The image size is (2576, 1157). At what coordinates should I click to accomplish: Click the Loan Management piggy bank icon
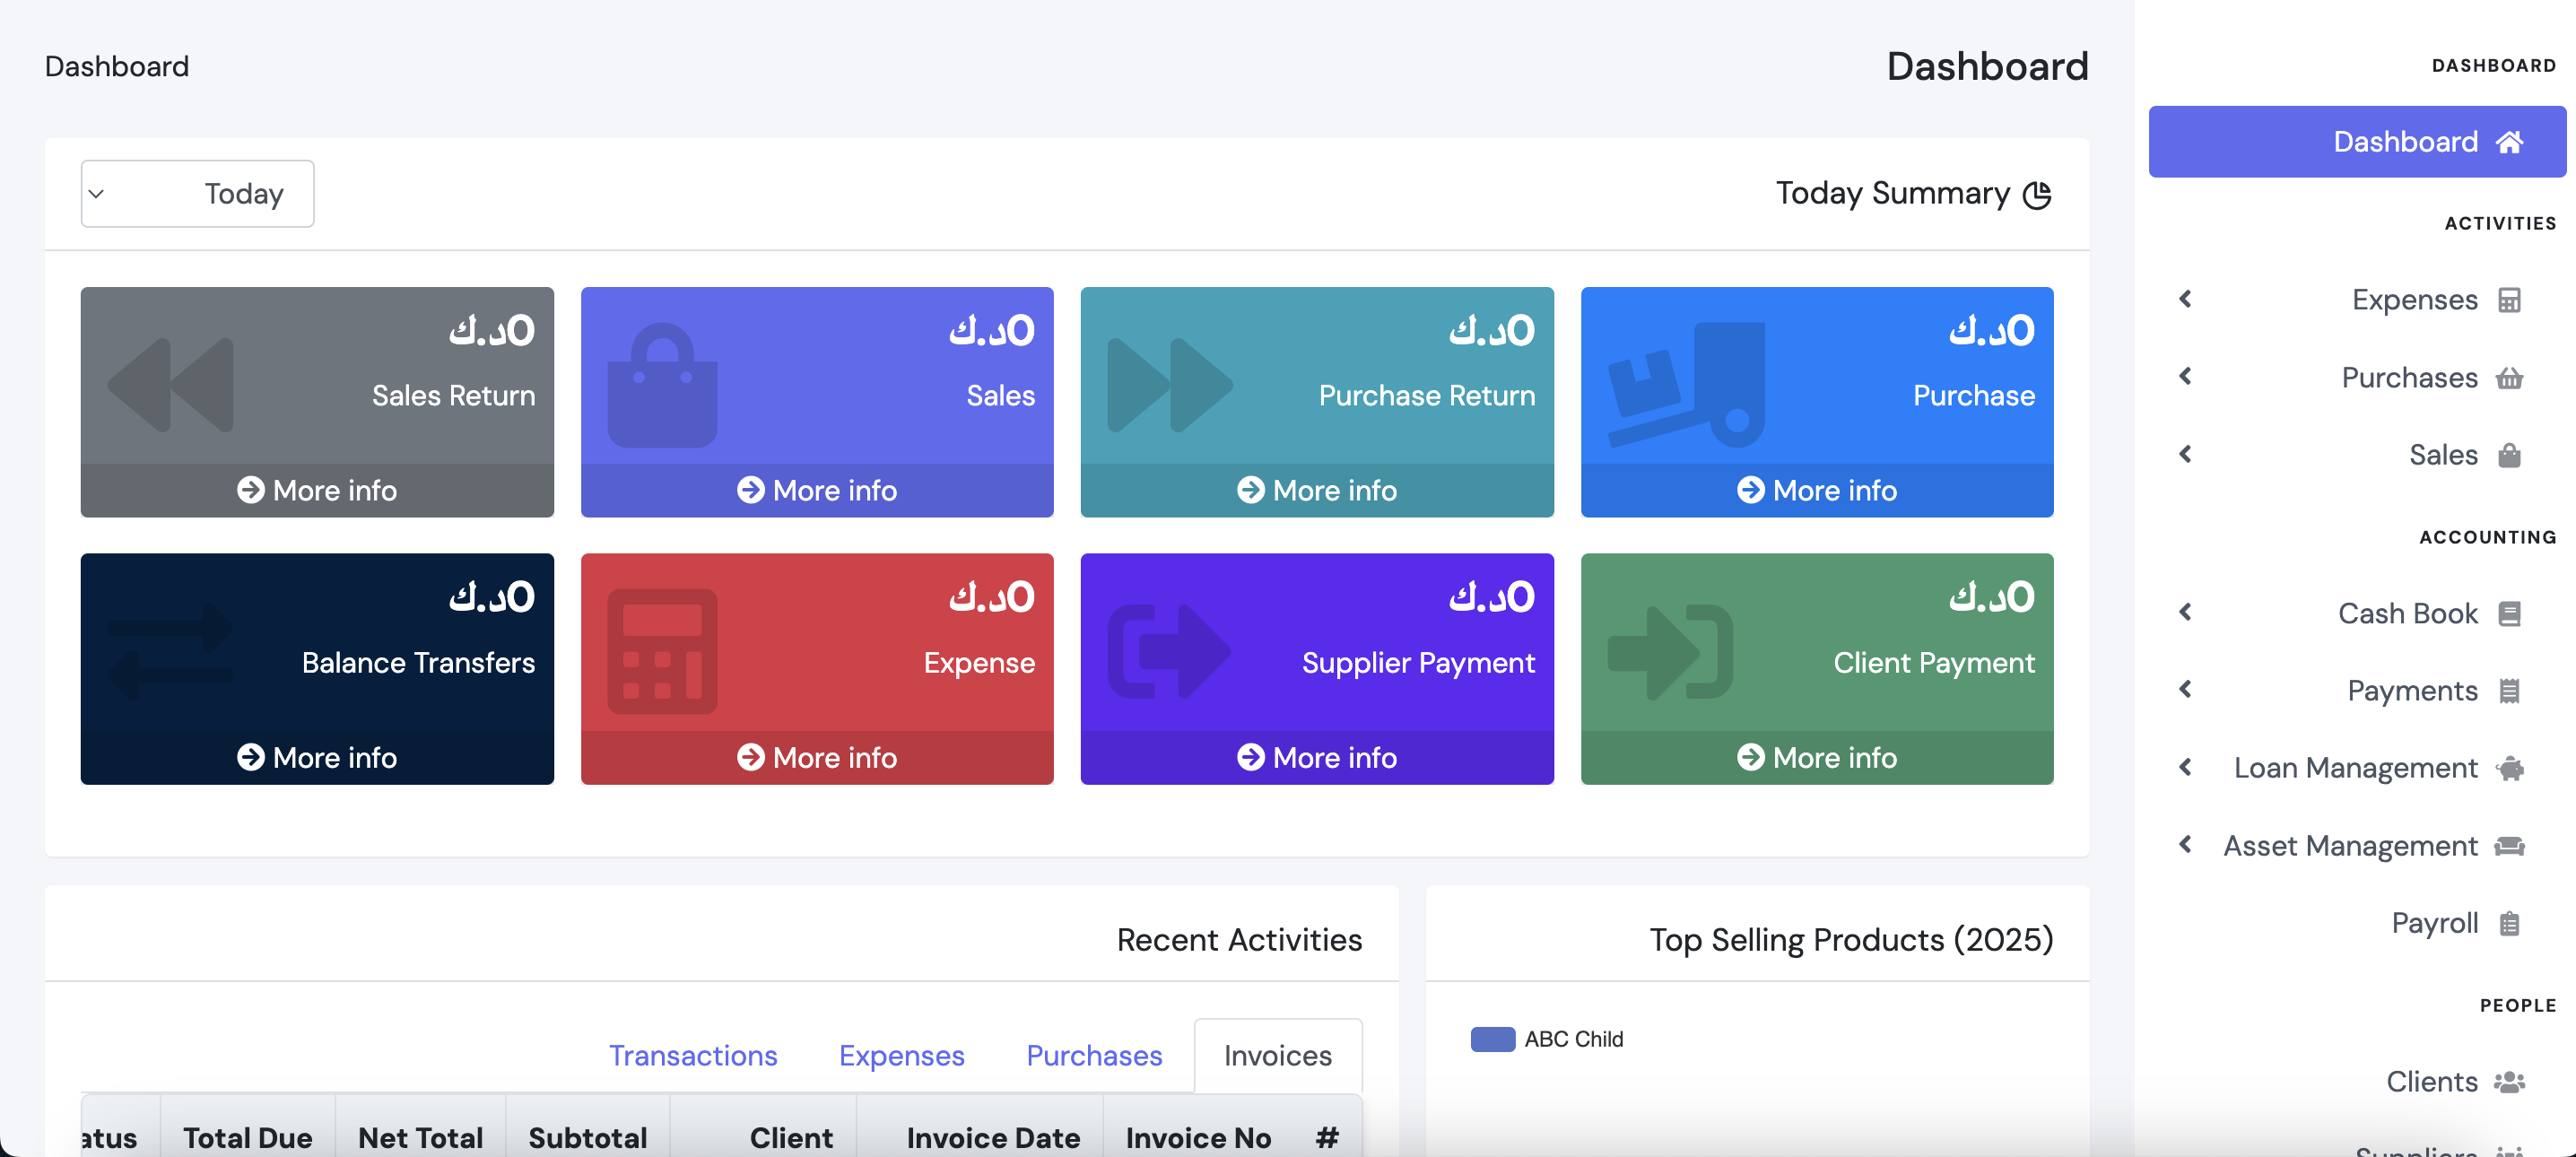pos(2509,768)
